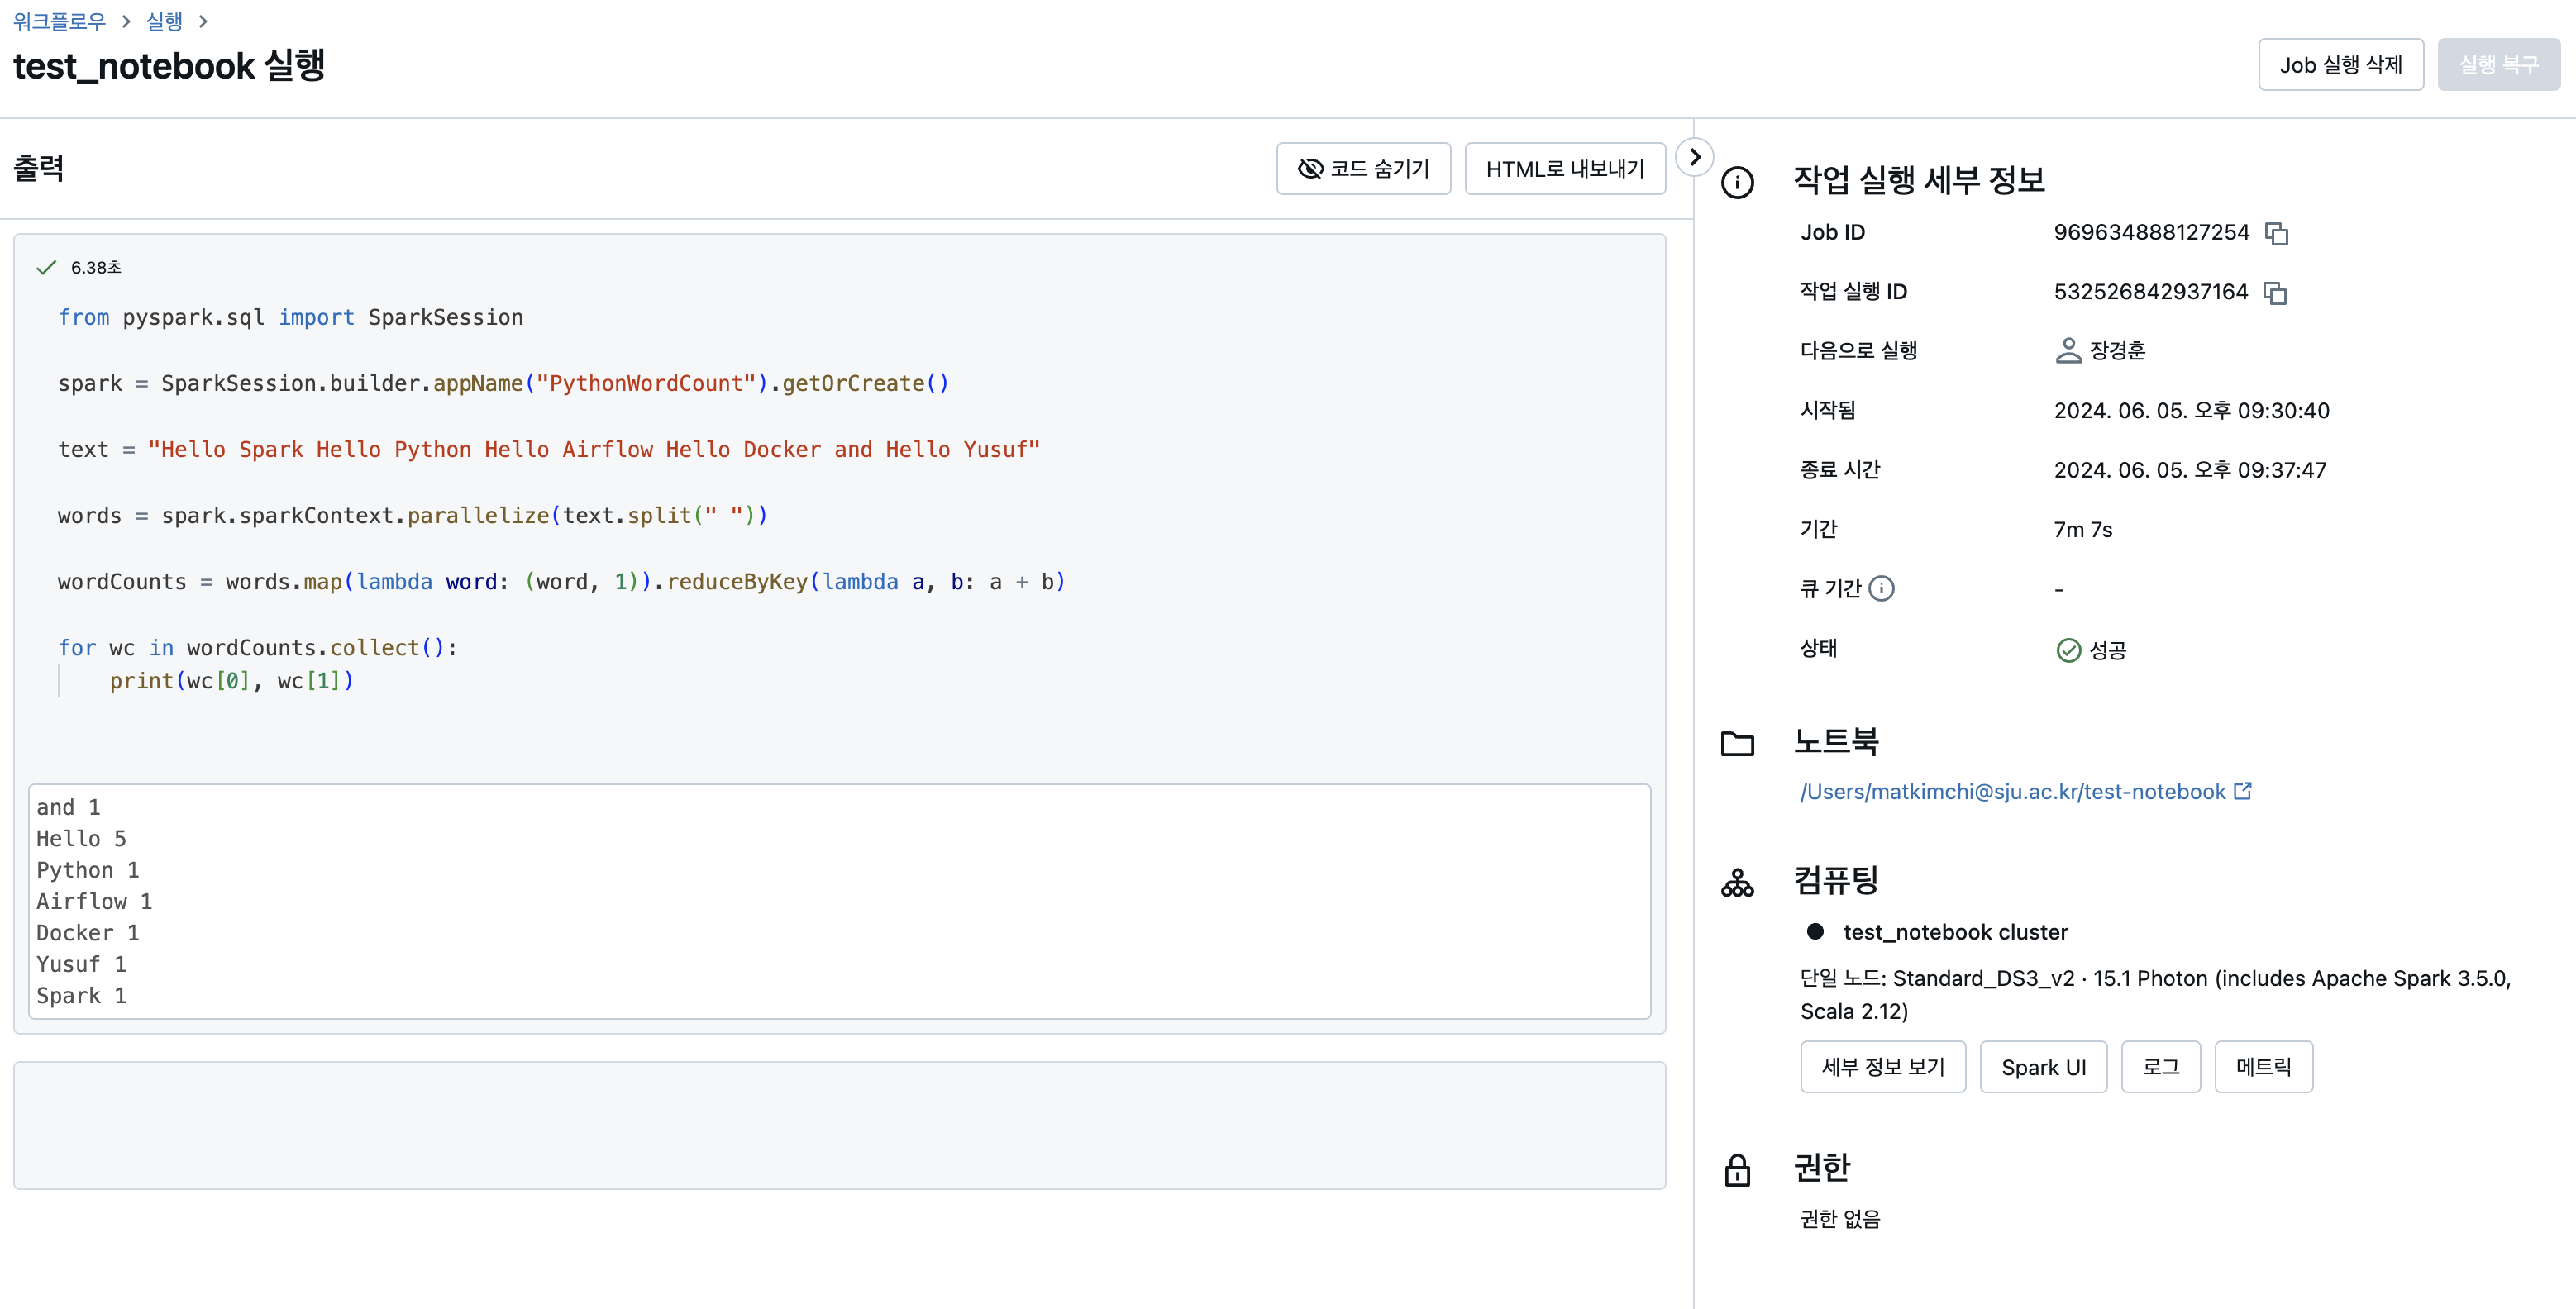Image resolution: width=2576 pixels, height=1309 pixels.
Task: Click the 권한 lock icon
Action: [1737, 1170]
